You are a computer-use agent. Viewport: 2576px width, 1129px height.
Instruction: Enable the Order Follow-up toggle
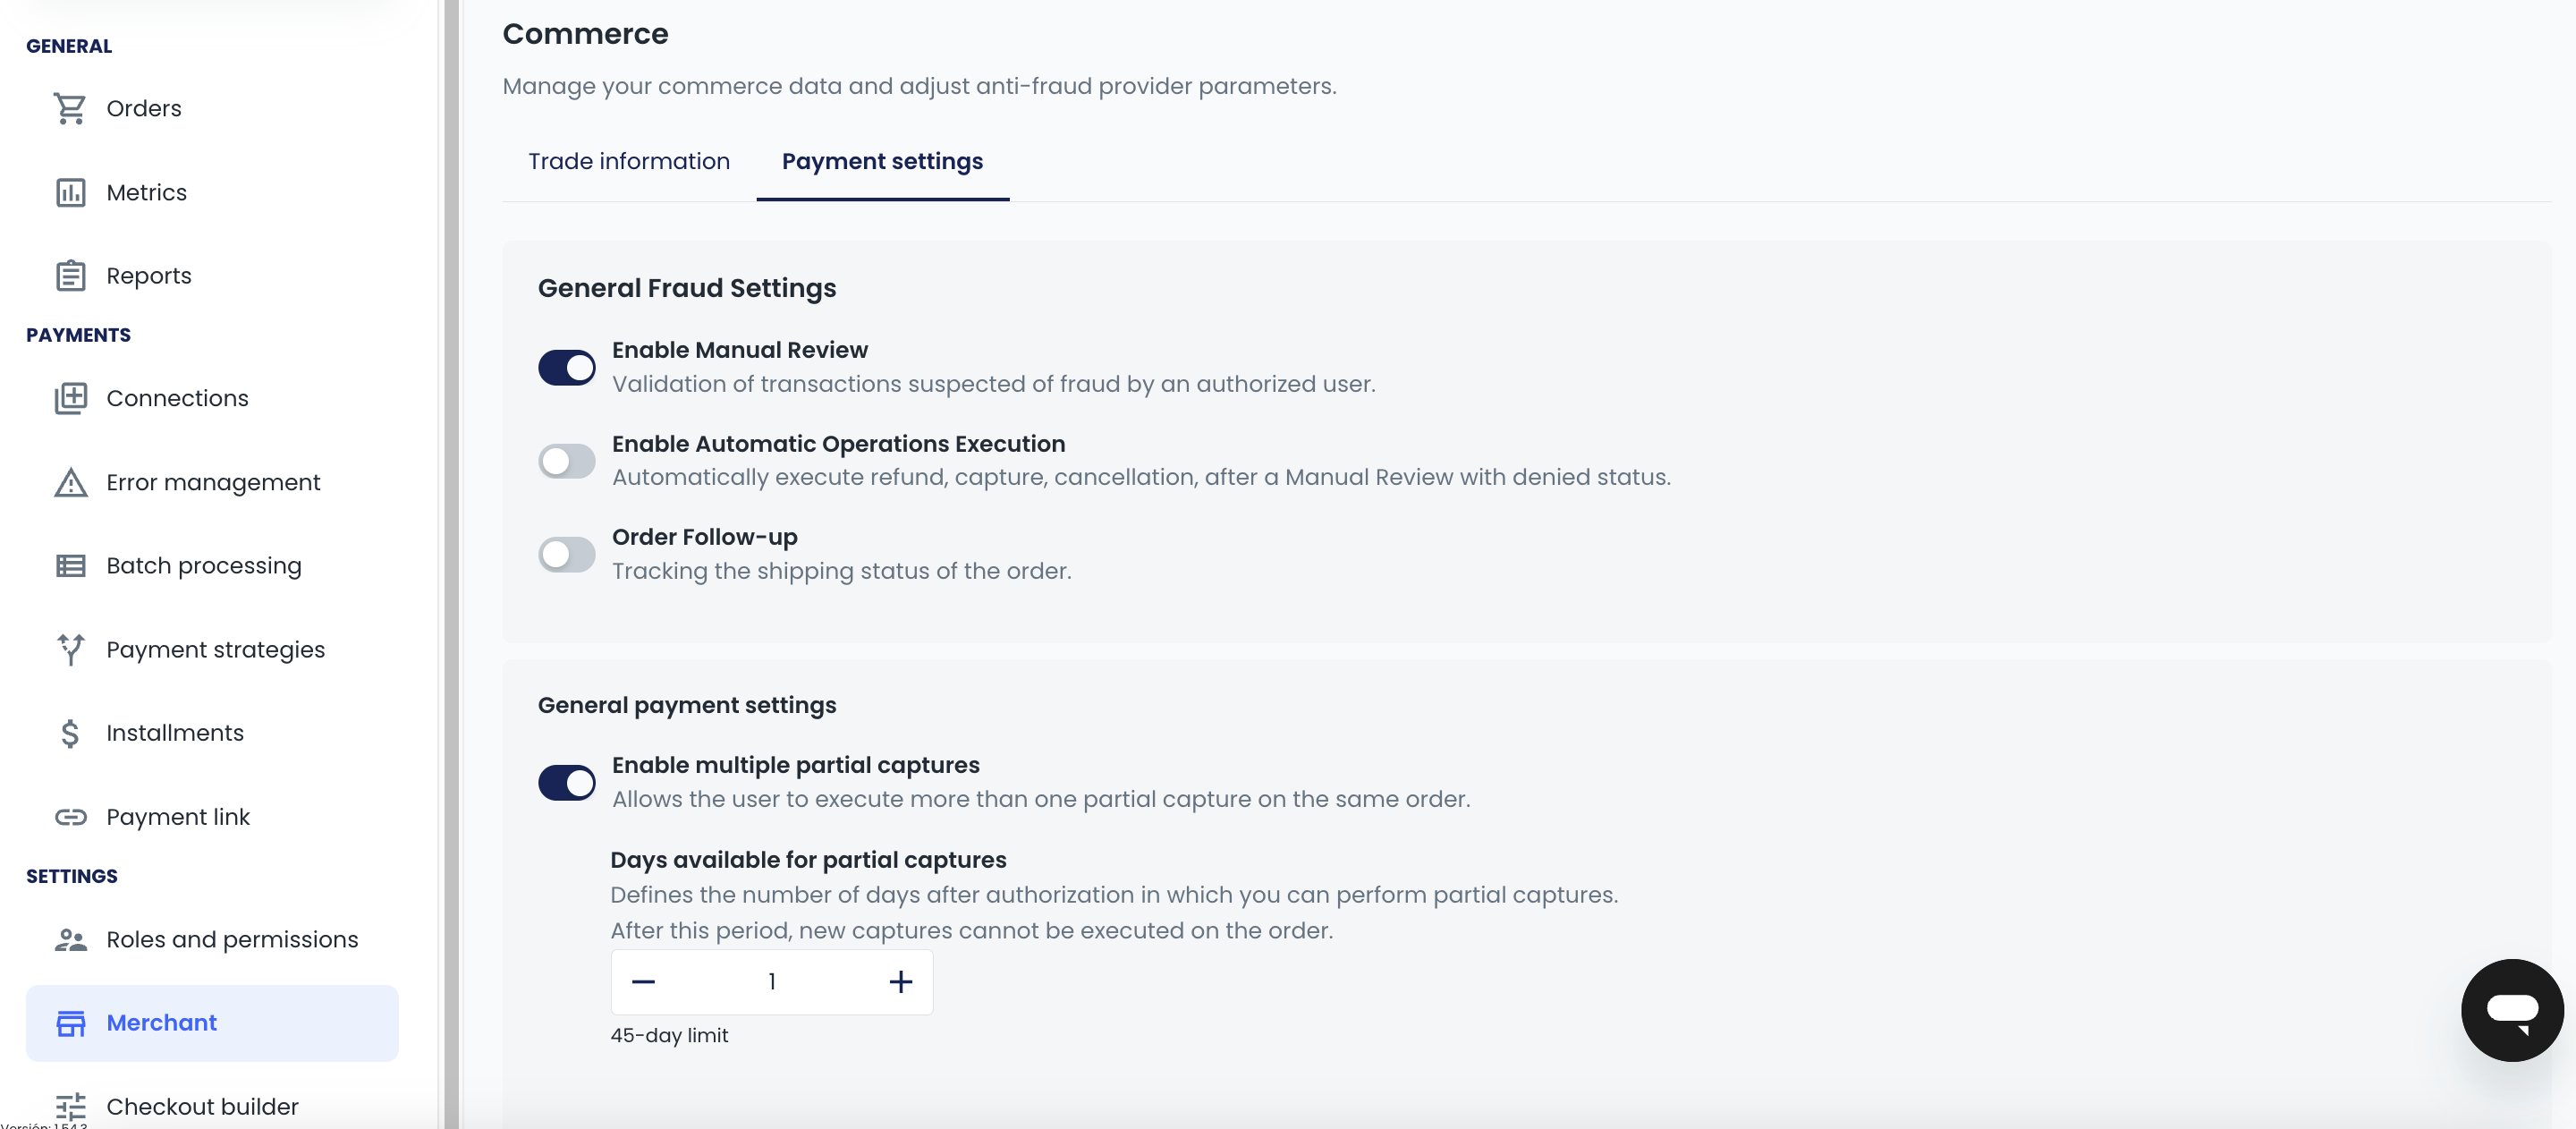tap(567, 554)
